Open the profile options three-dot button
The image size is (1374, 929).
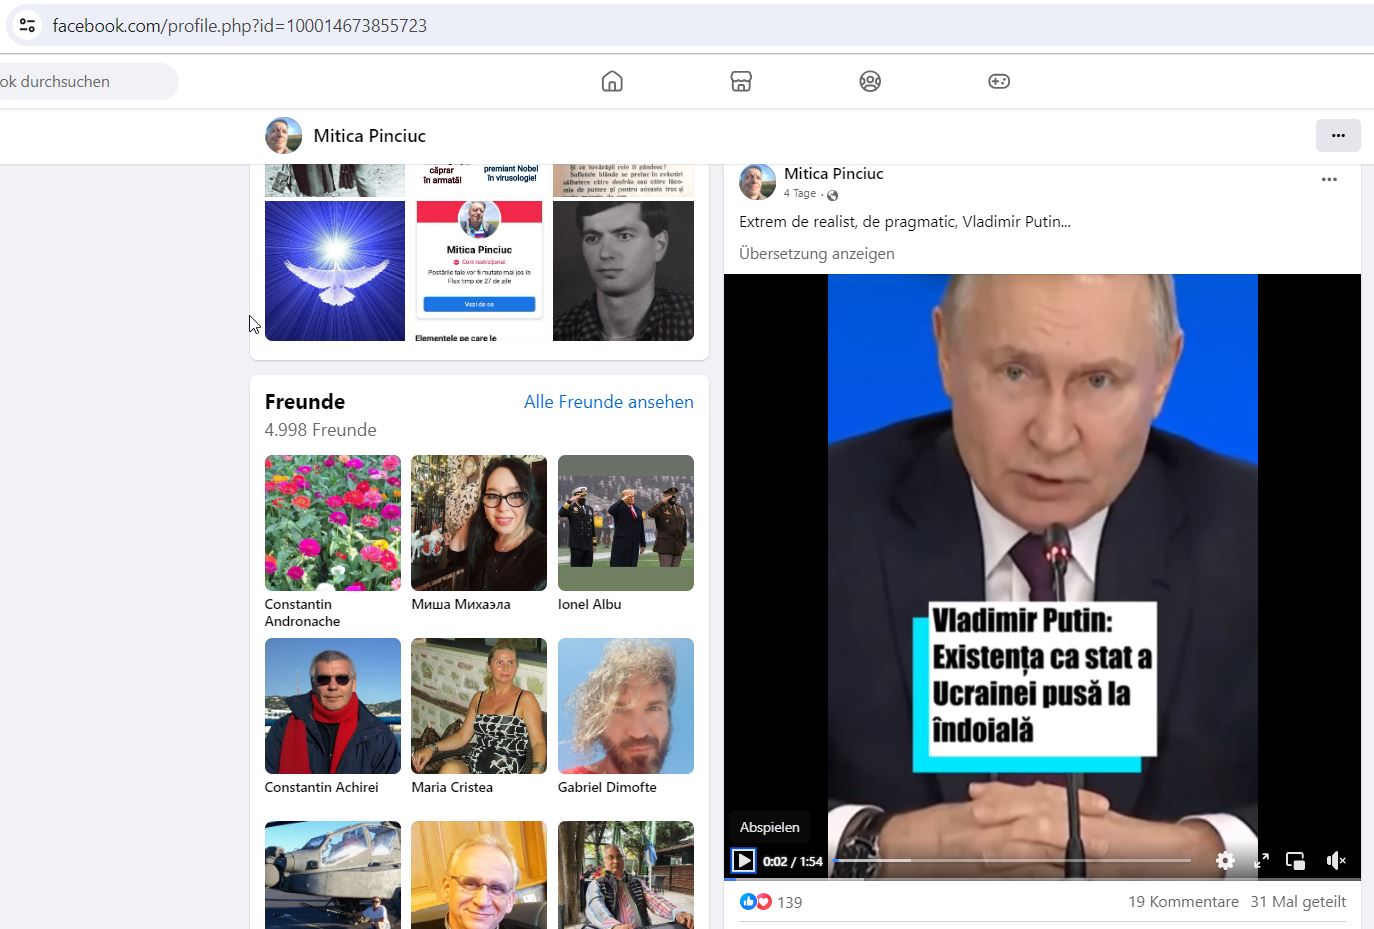click(x=1338, y=135)
